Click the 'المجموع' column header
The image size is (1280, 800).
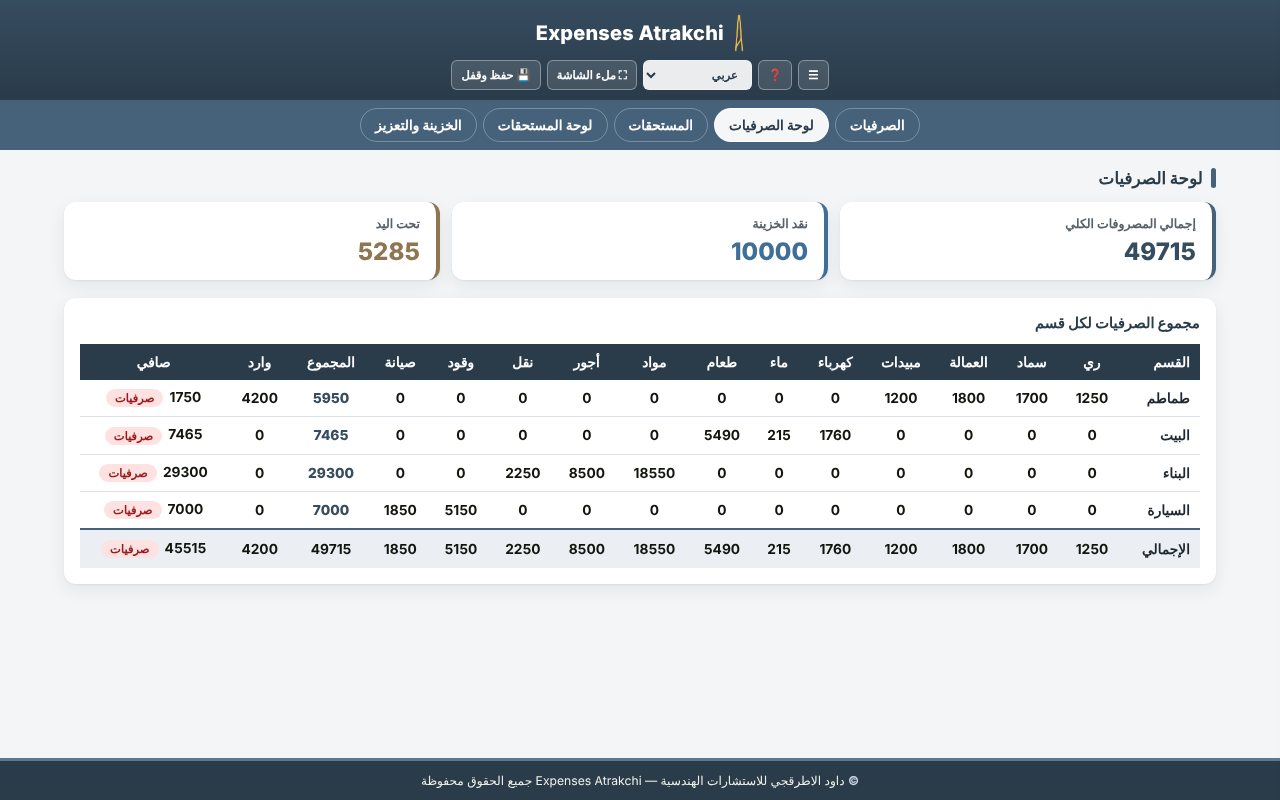(x=331, y=362)
